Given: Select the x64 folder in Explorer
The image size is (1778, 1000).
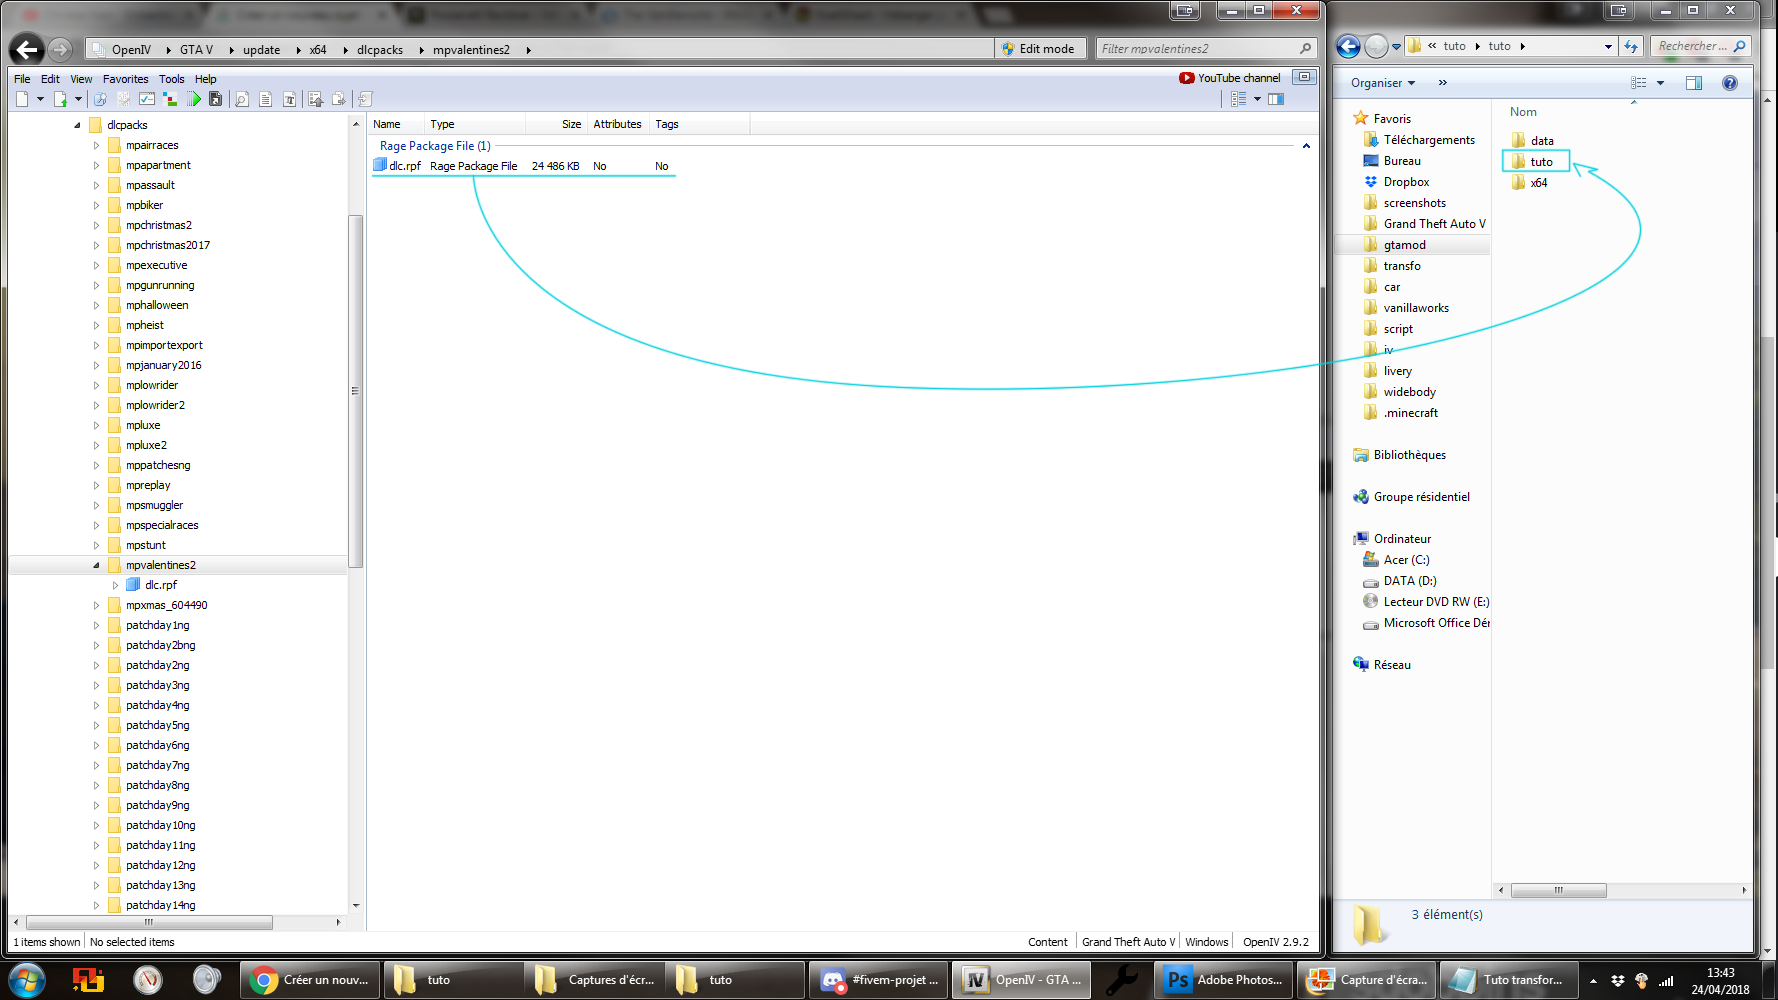Looking at the screenshot, I should [x=1530, y=183].
